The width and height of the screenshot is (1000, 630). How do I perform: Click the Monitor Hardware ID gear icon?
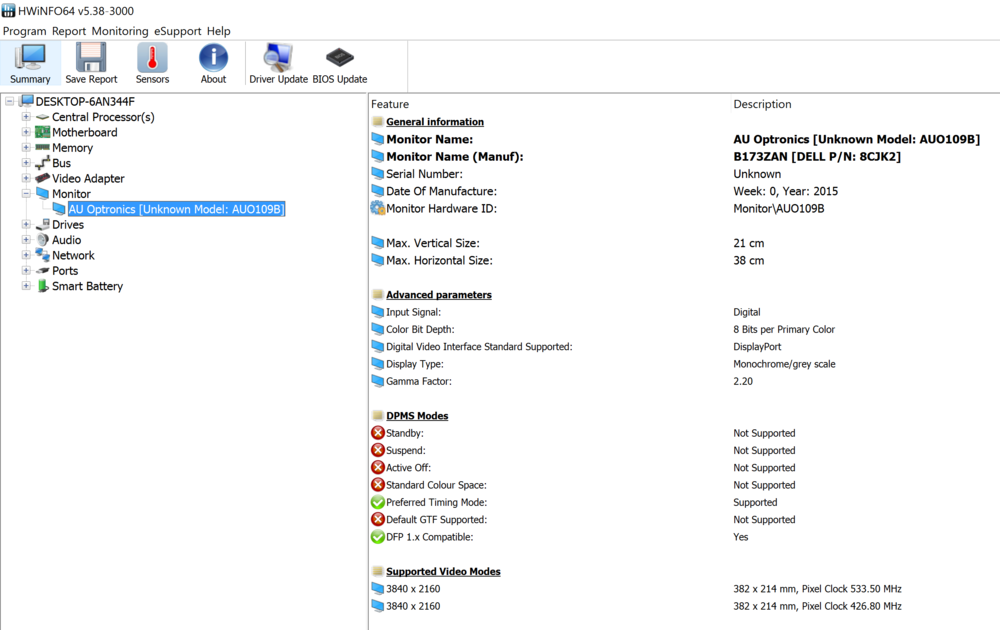(x=377, y=208)
